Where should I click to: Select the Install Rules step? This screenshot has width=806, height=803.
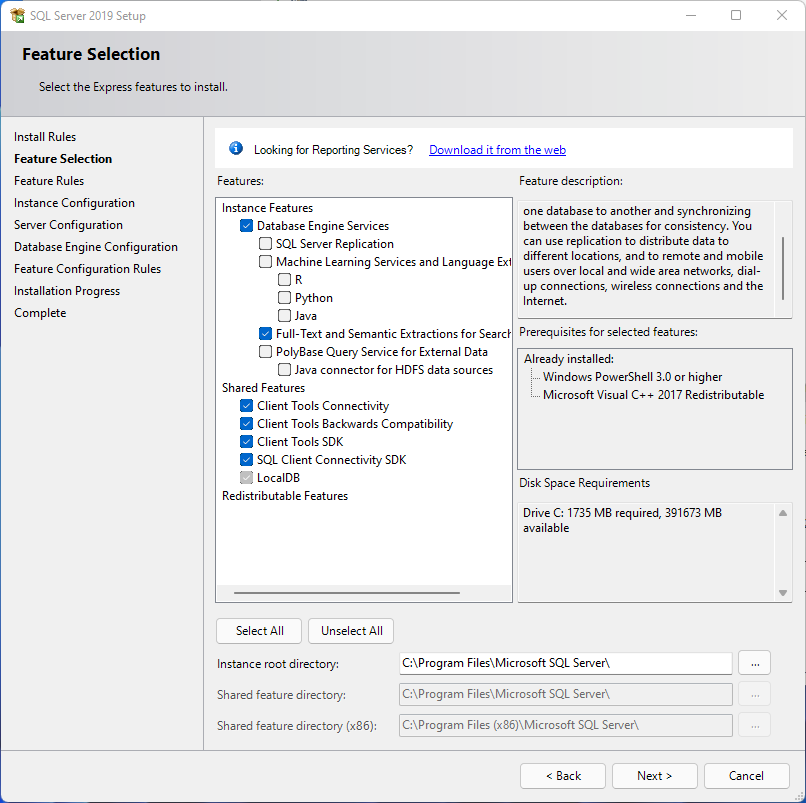coord(45,137)
